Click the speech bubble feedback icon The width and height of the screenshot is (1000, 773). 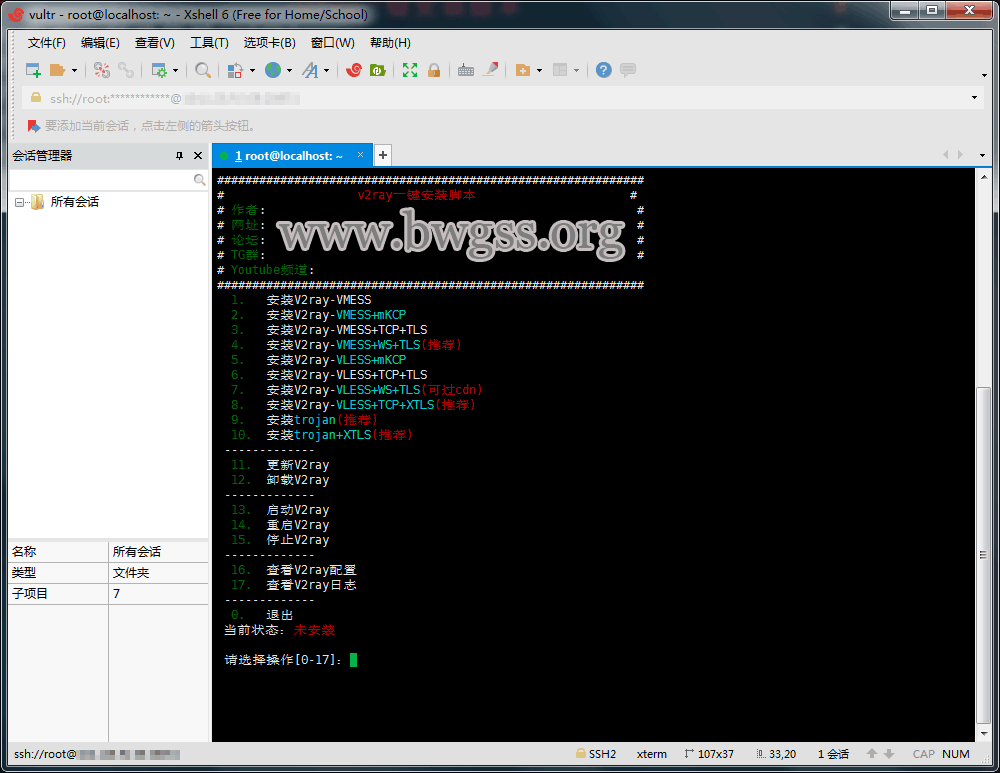(628, 70)
